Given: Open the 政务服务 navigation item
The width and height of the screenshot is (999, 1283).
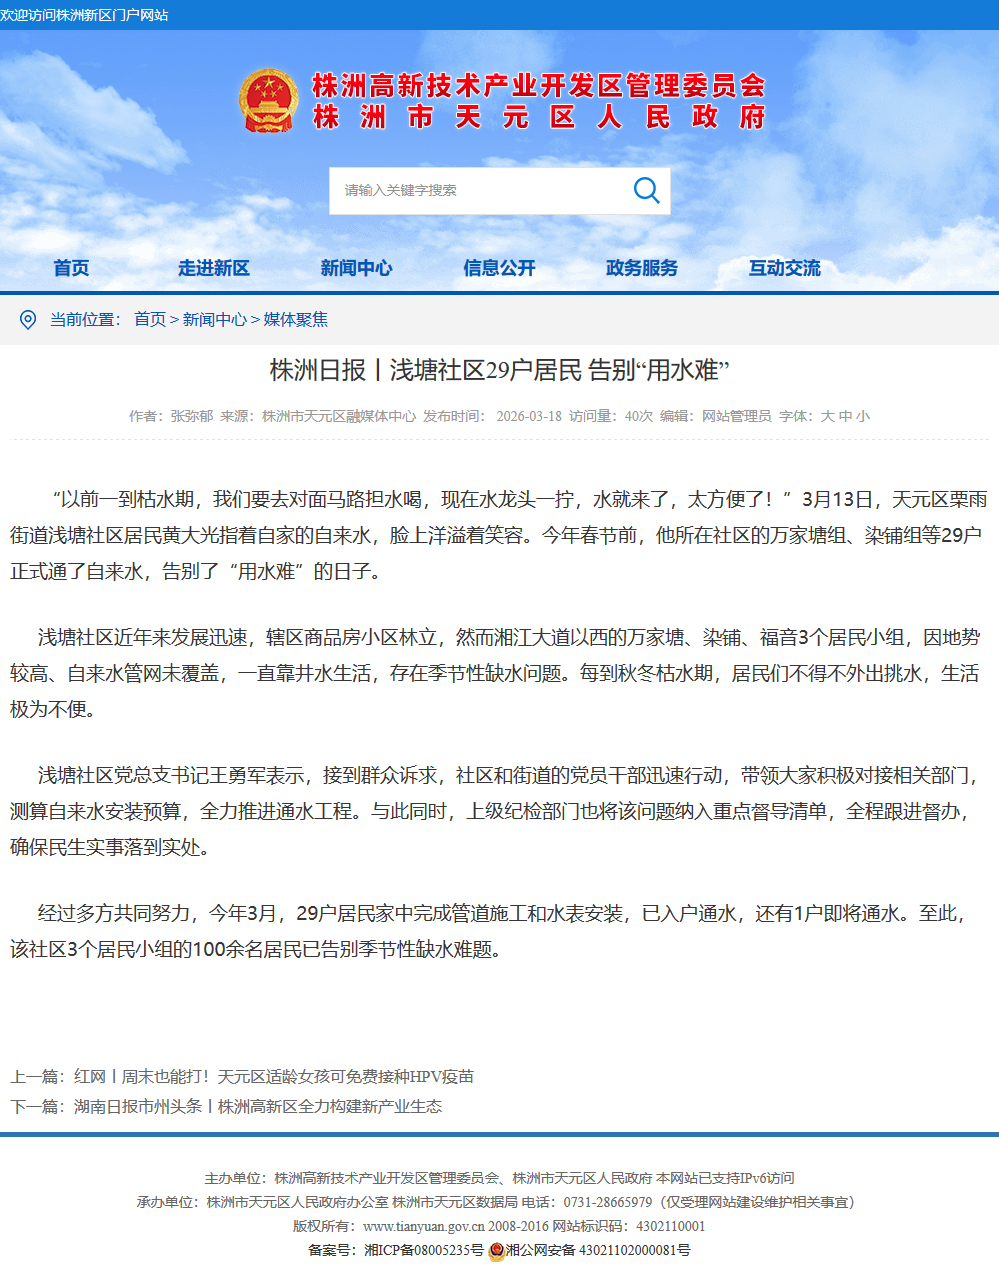Looking at the screenshot, I should pyautogui.click(x=642, y=268).
